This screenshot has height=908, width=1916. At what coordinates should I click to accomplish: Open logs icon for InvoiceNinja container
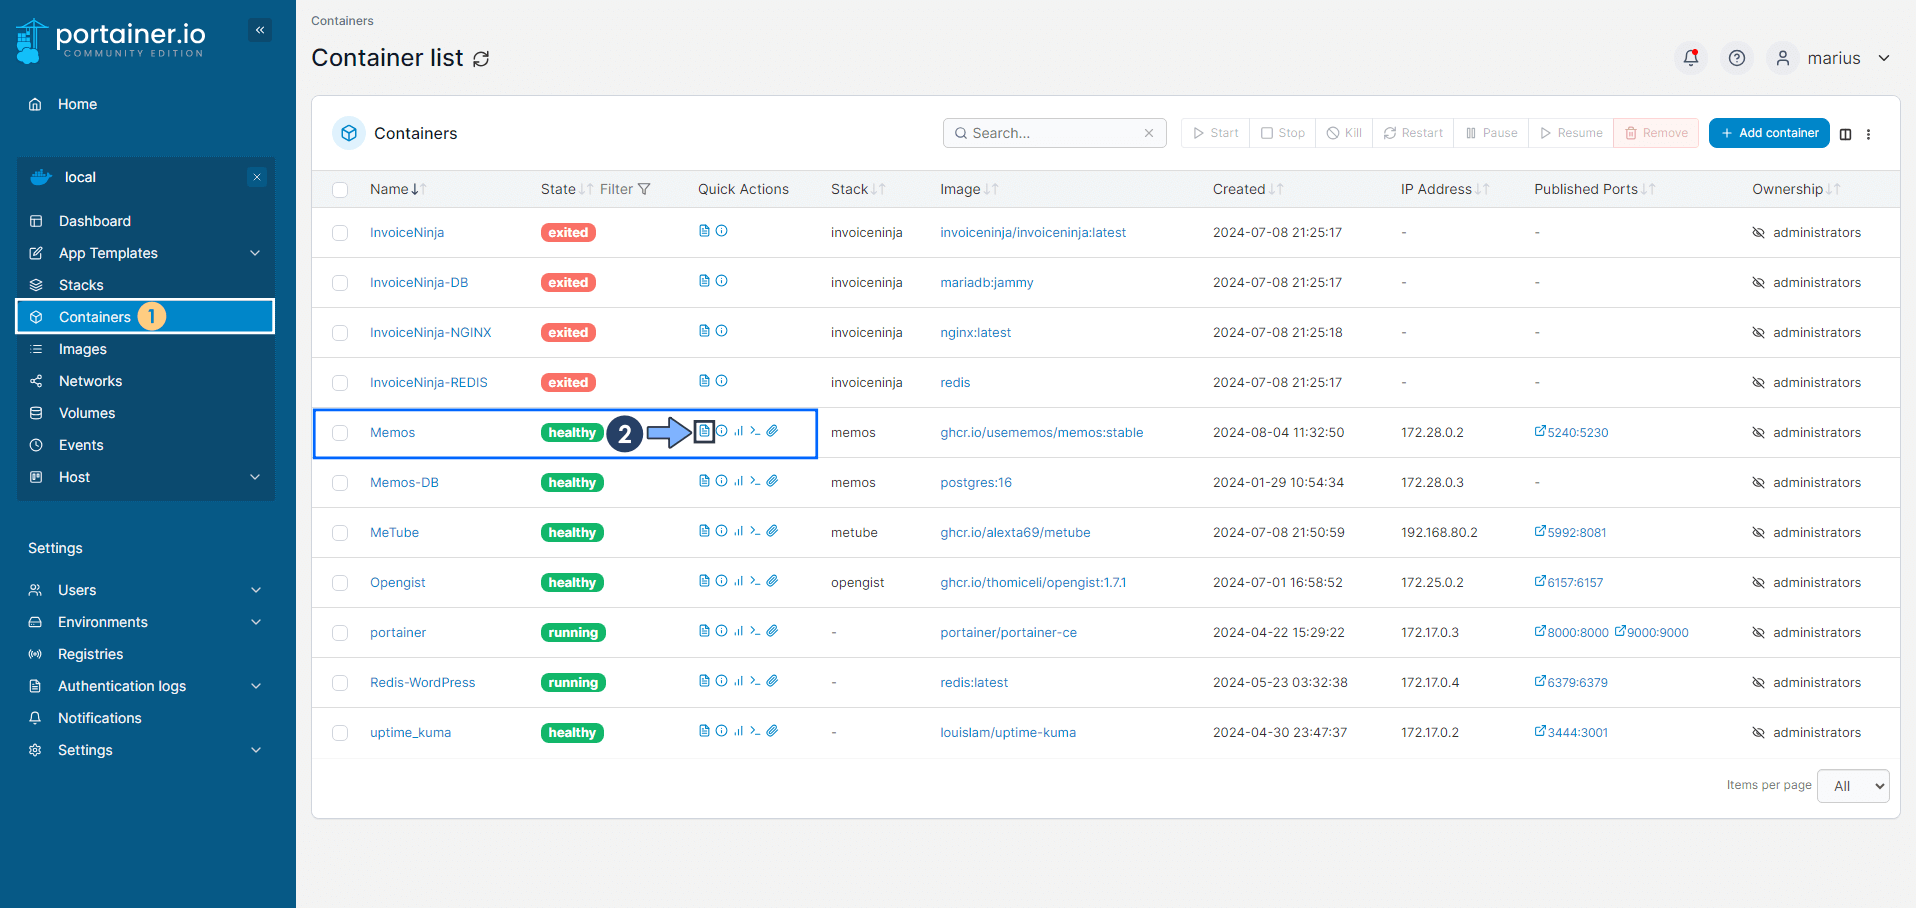tap(704, 231)
